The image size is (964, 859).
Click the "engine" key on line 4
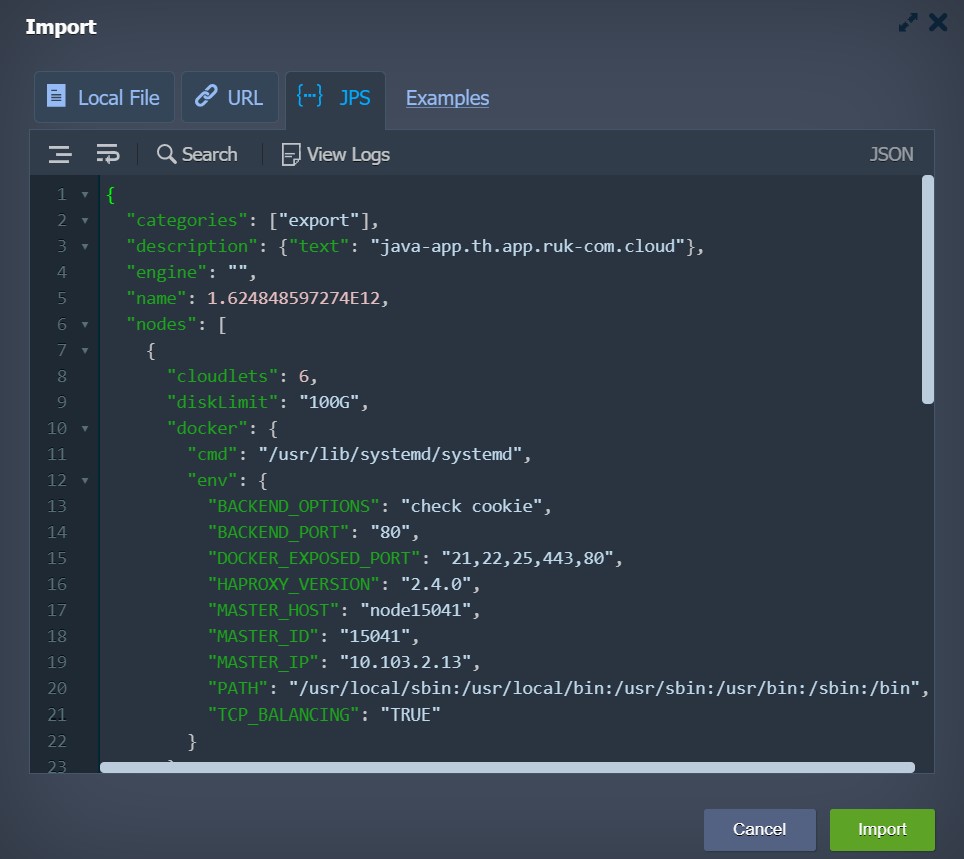coord(167,272)
